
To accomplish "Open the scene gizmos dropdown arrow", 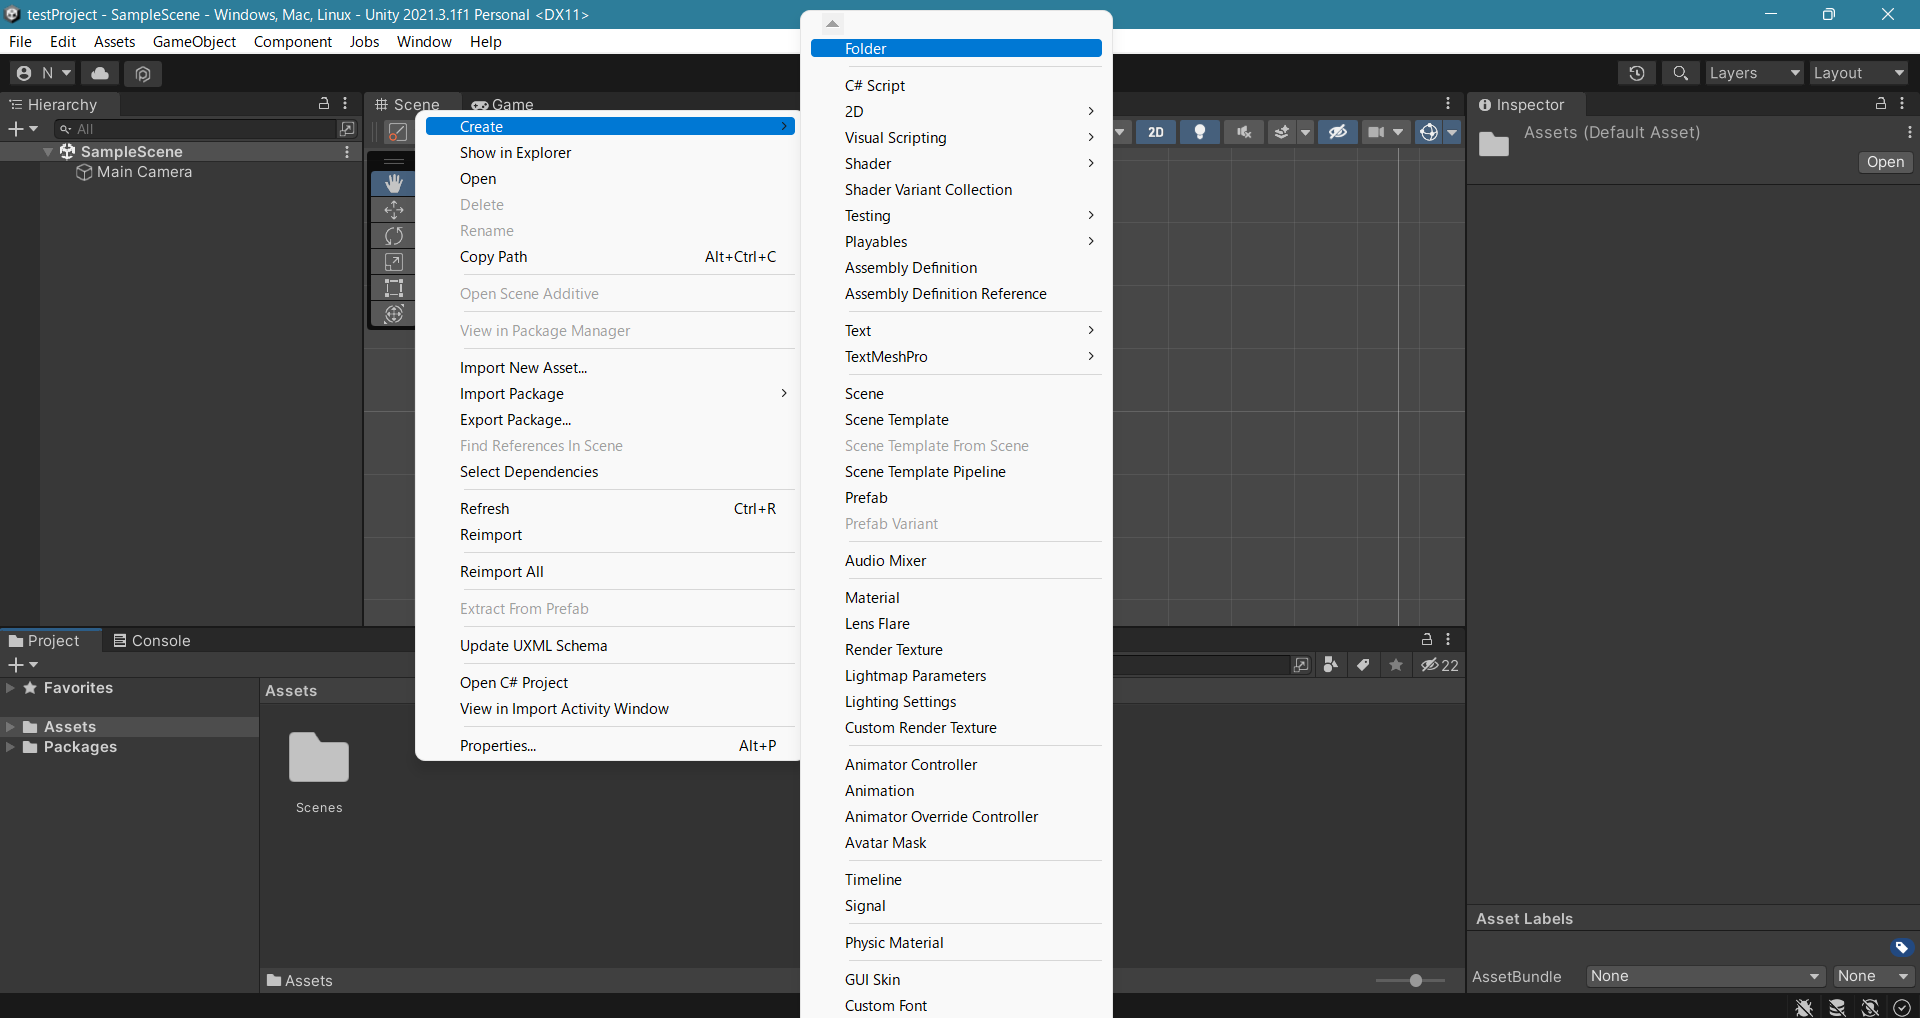I will click(1452, 132).
